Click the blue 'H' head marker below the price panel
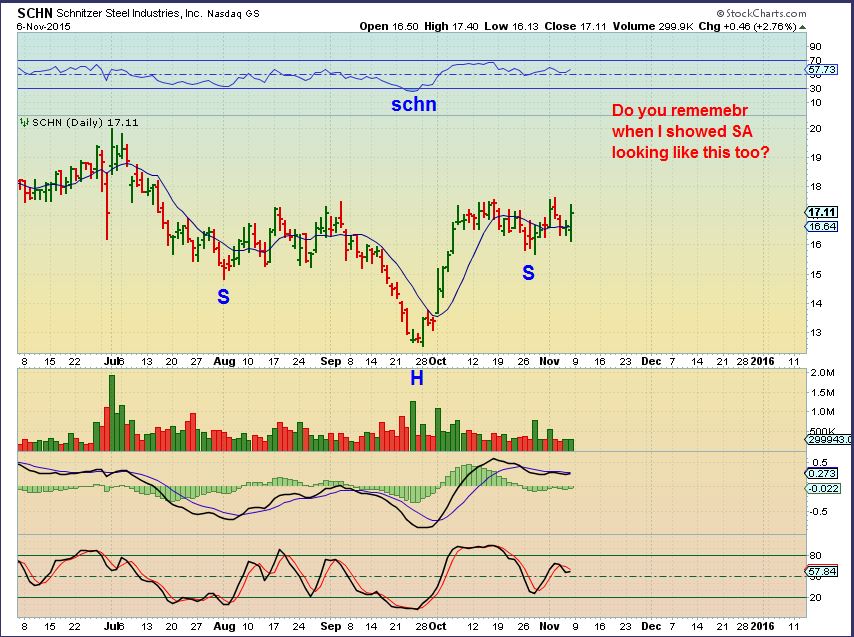Image resolution: width=854 pixels, height=637 pixels. click(417, 378)
